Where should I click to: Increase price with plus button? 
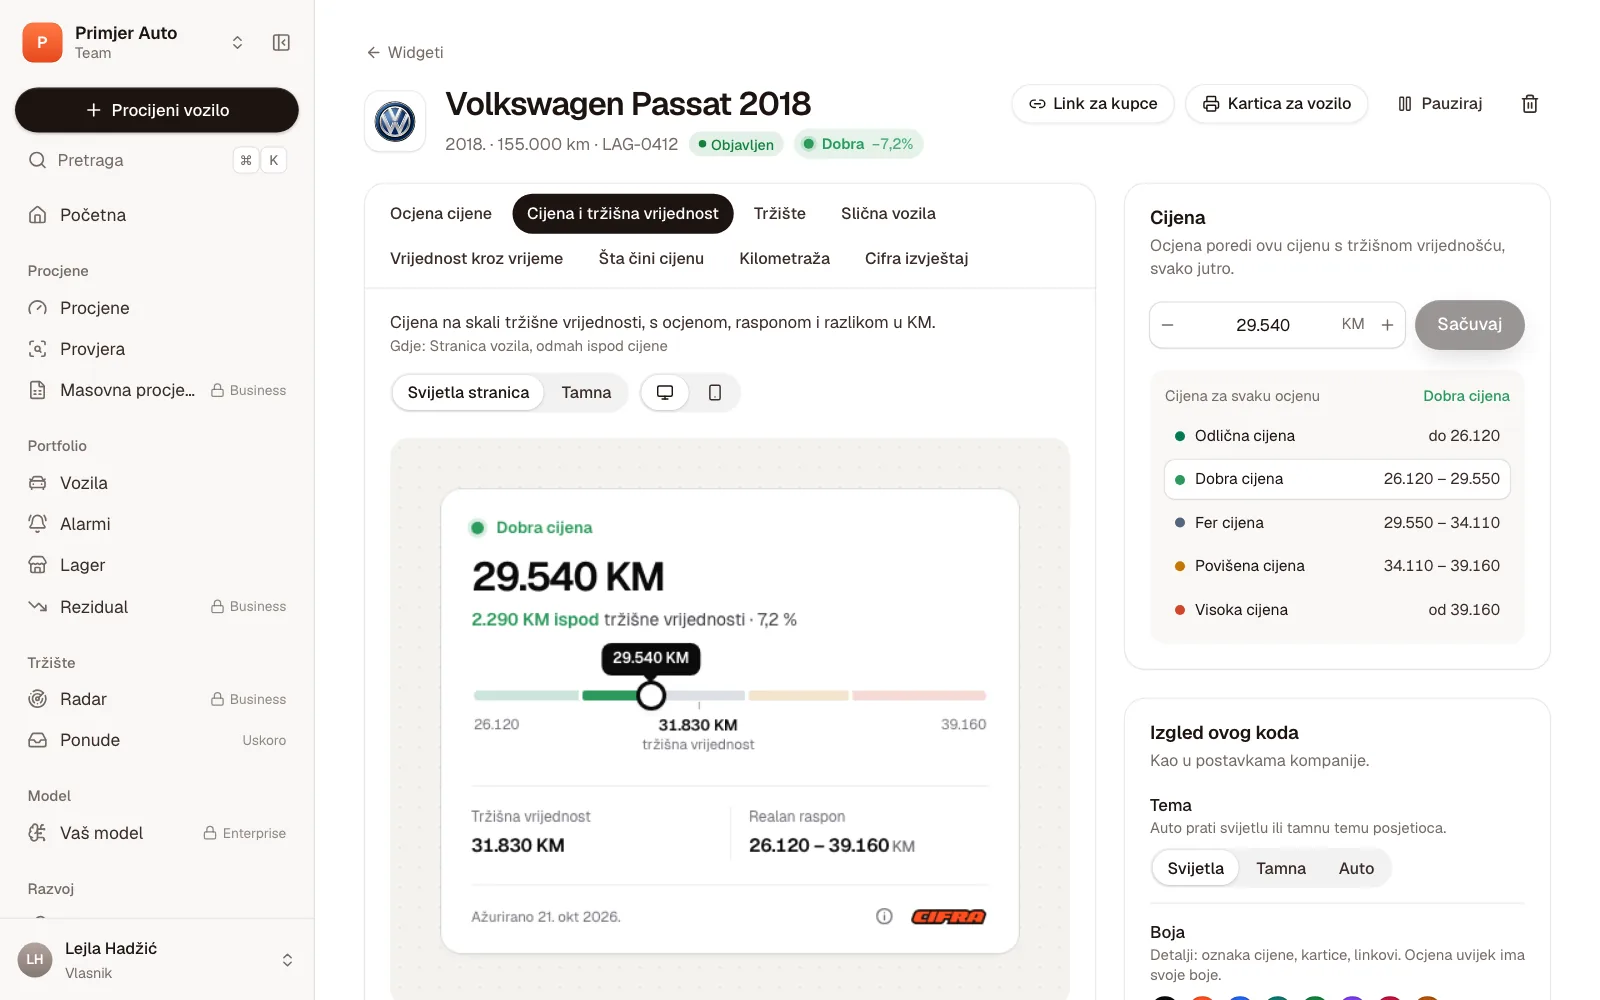coord(1387,325)
